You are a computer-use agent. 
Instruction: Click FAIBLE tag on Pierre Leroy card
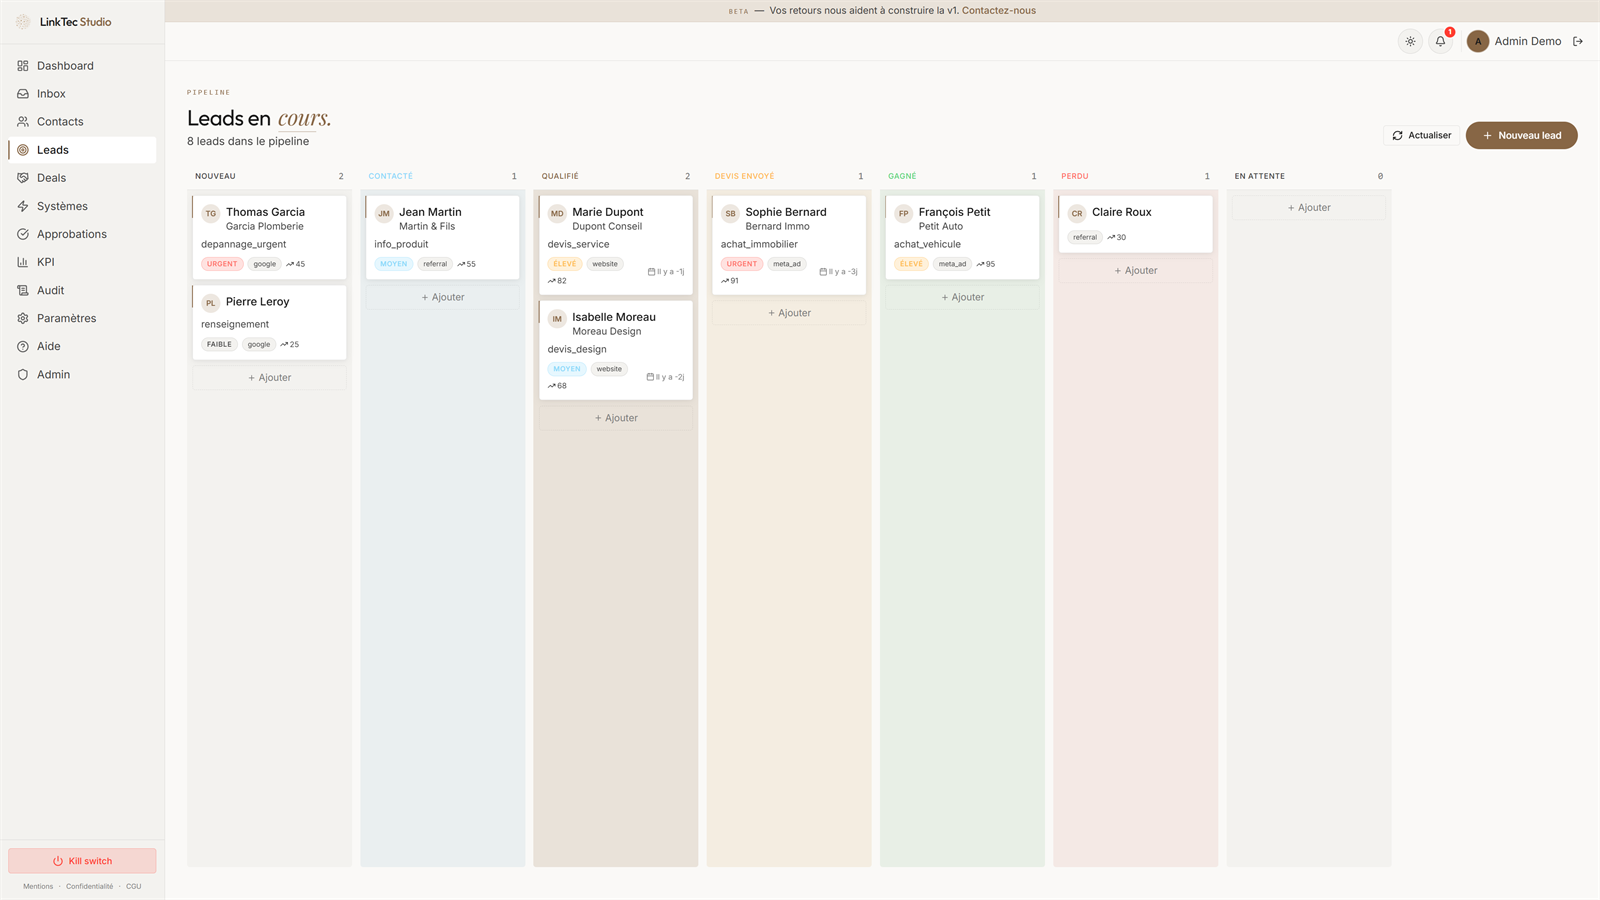[x=219, y=344]
